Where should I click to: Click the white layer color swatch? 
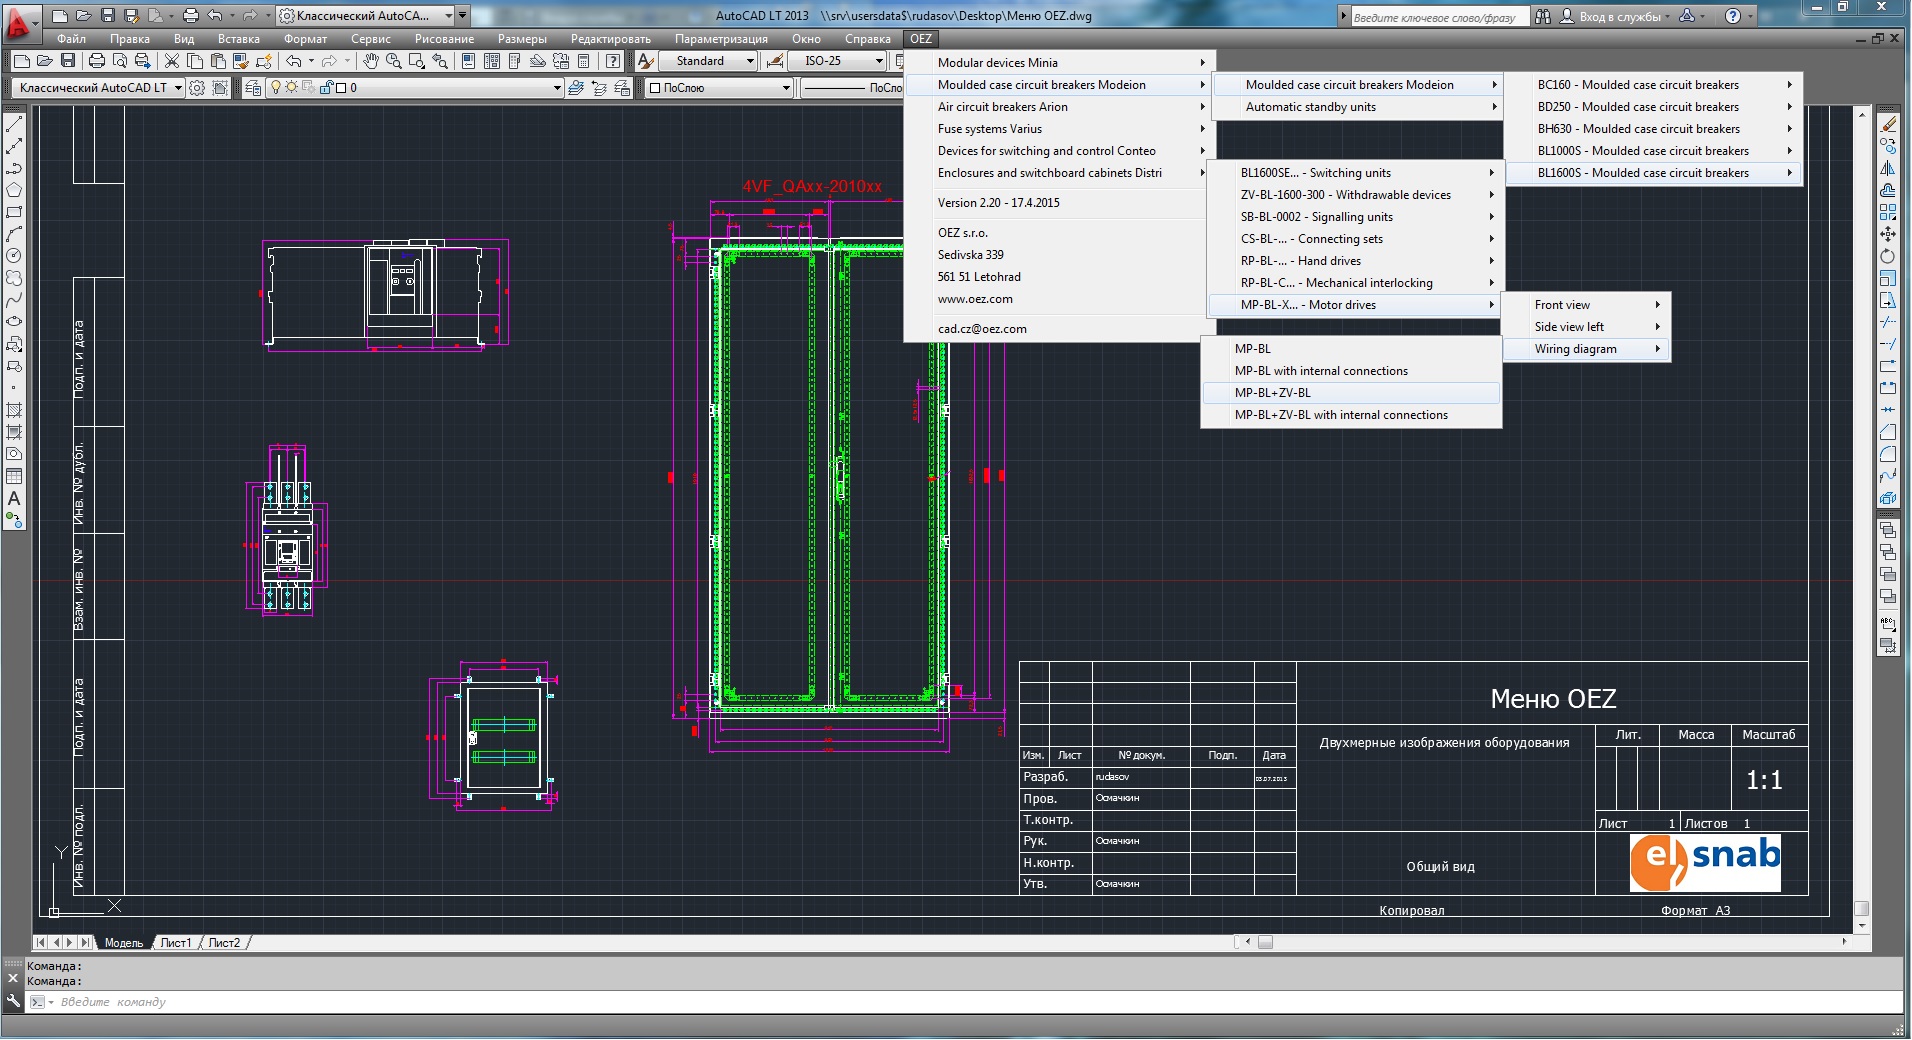(x=340, y=88)
